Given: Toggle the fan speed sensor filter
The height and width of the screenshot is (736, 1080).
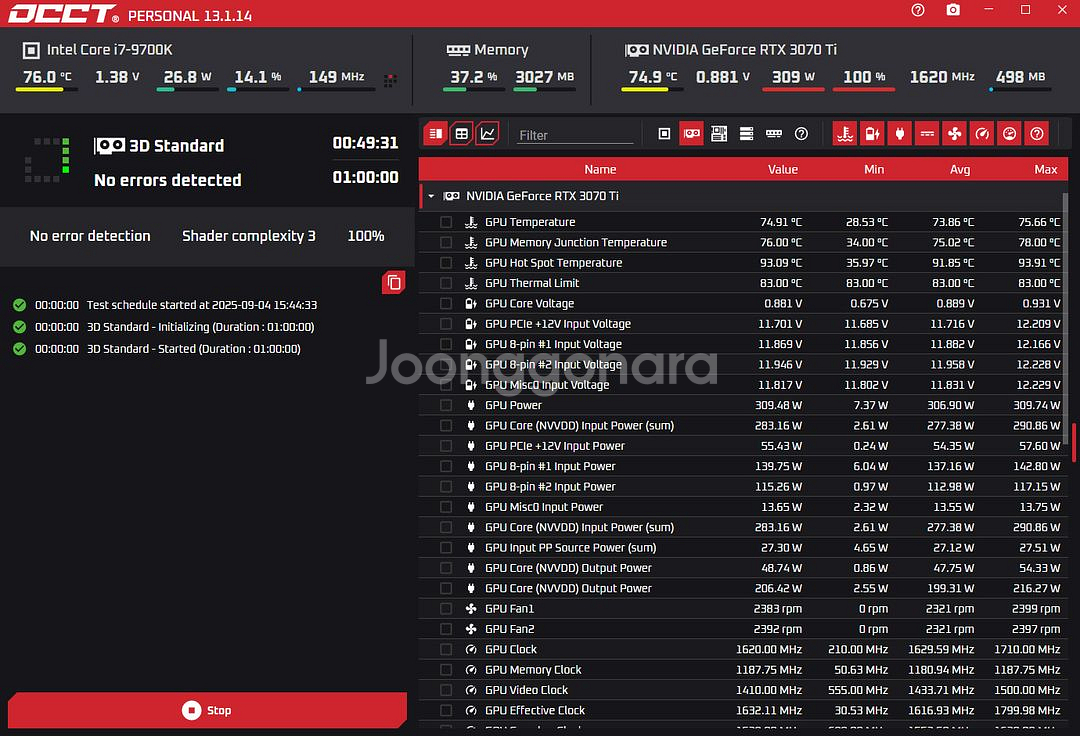Looking at the screenshot, I should (x=955, y=134).
